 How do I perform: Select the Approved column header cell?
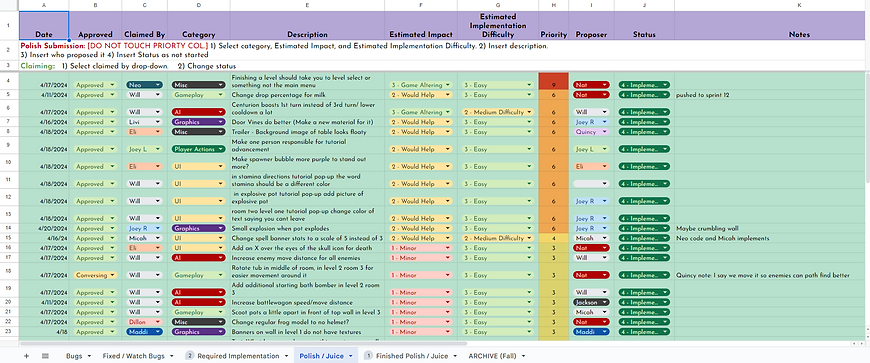pyautogui.click(x=95, y=26)
